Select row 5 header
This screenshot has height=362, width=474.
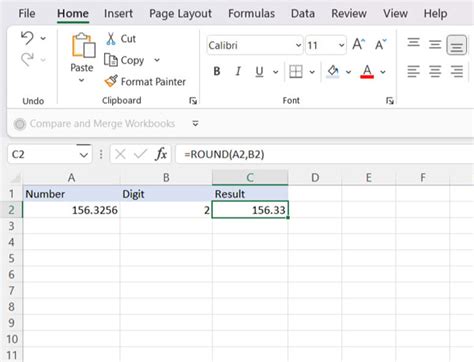click(11, 258)
